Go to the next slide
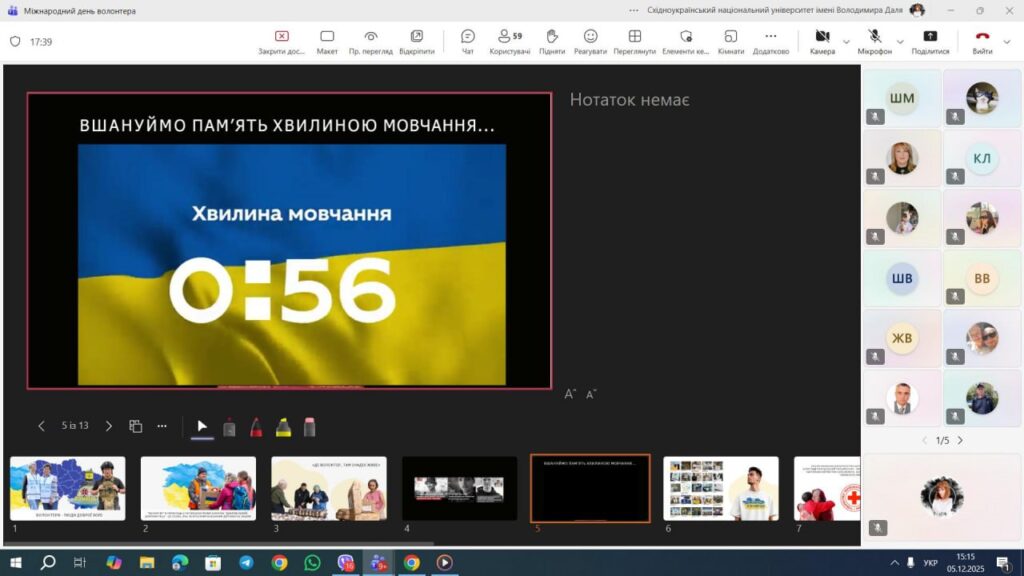The width and height of the screenshot is (1024, 576). point(109,426)
